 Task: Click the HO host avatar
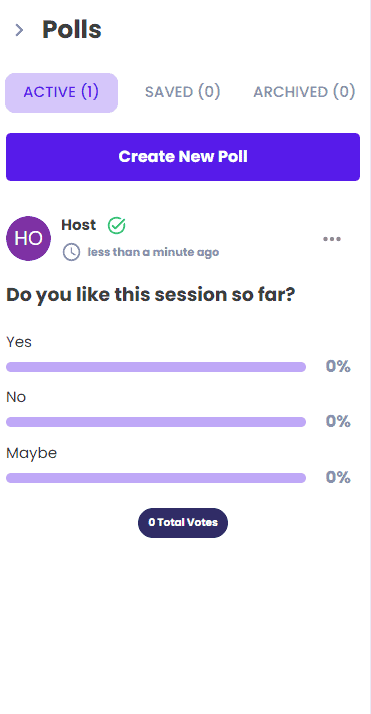pyautogui.click(x=29, y=238)
